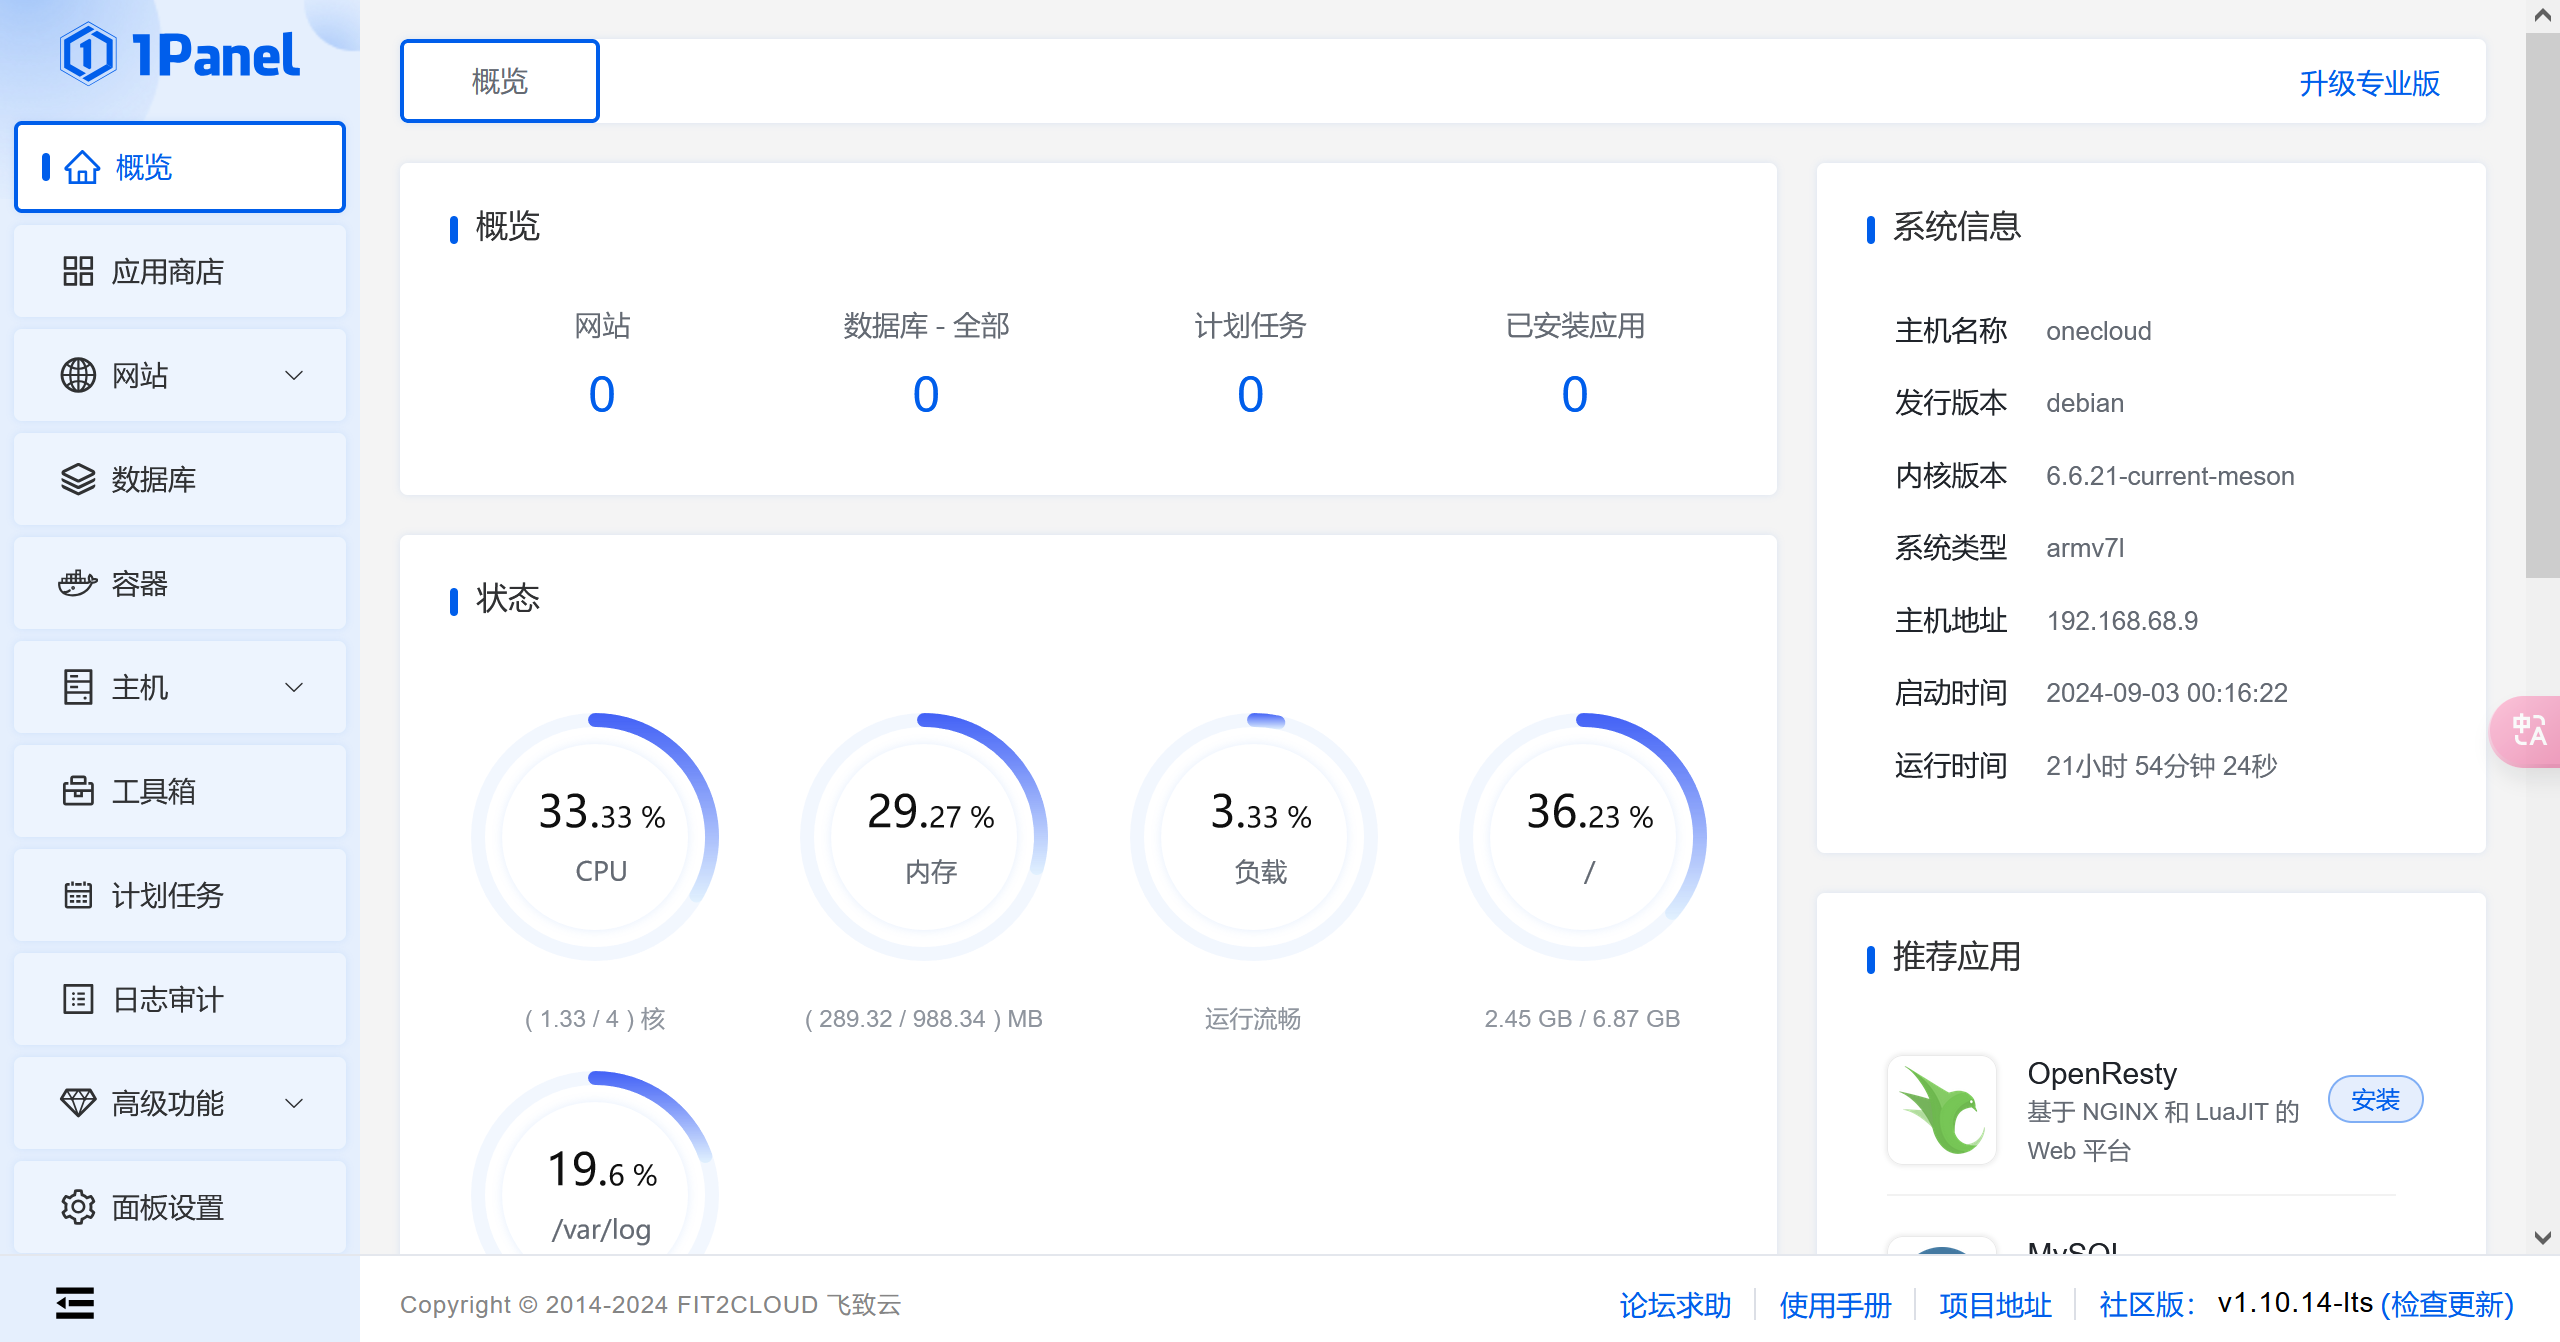2560x1342 pixels.
Task: Open the 工具箱 menu item
Action: (x=180, y=791)
